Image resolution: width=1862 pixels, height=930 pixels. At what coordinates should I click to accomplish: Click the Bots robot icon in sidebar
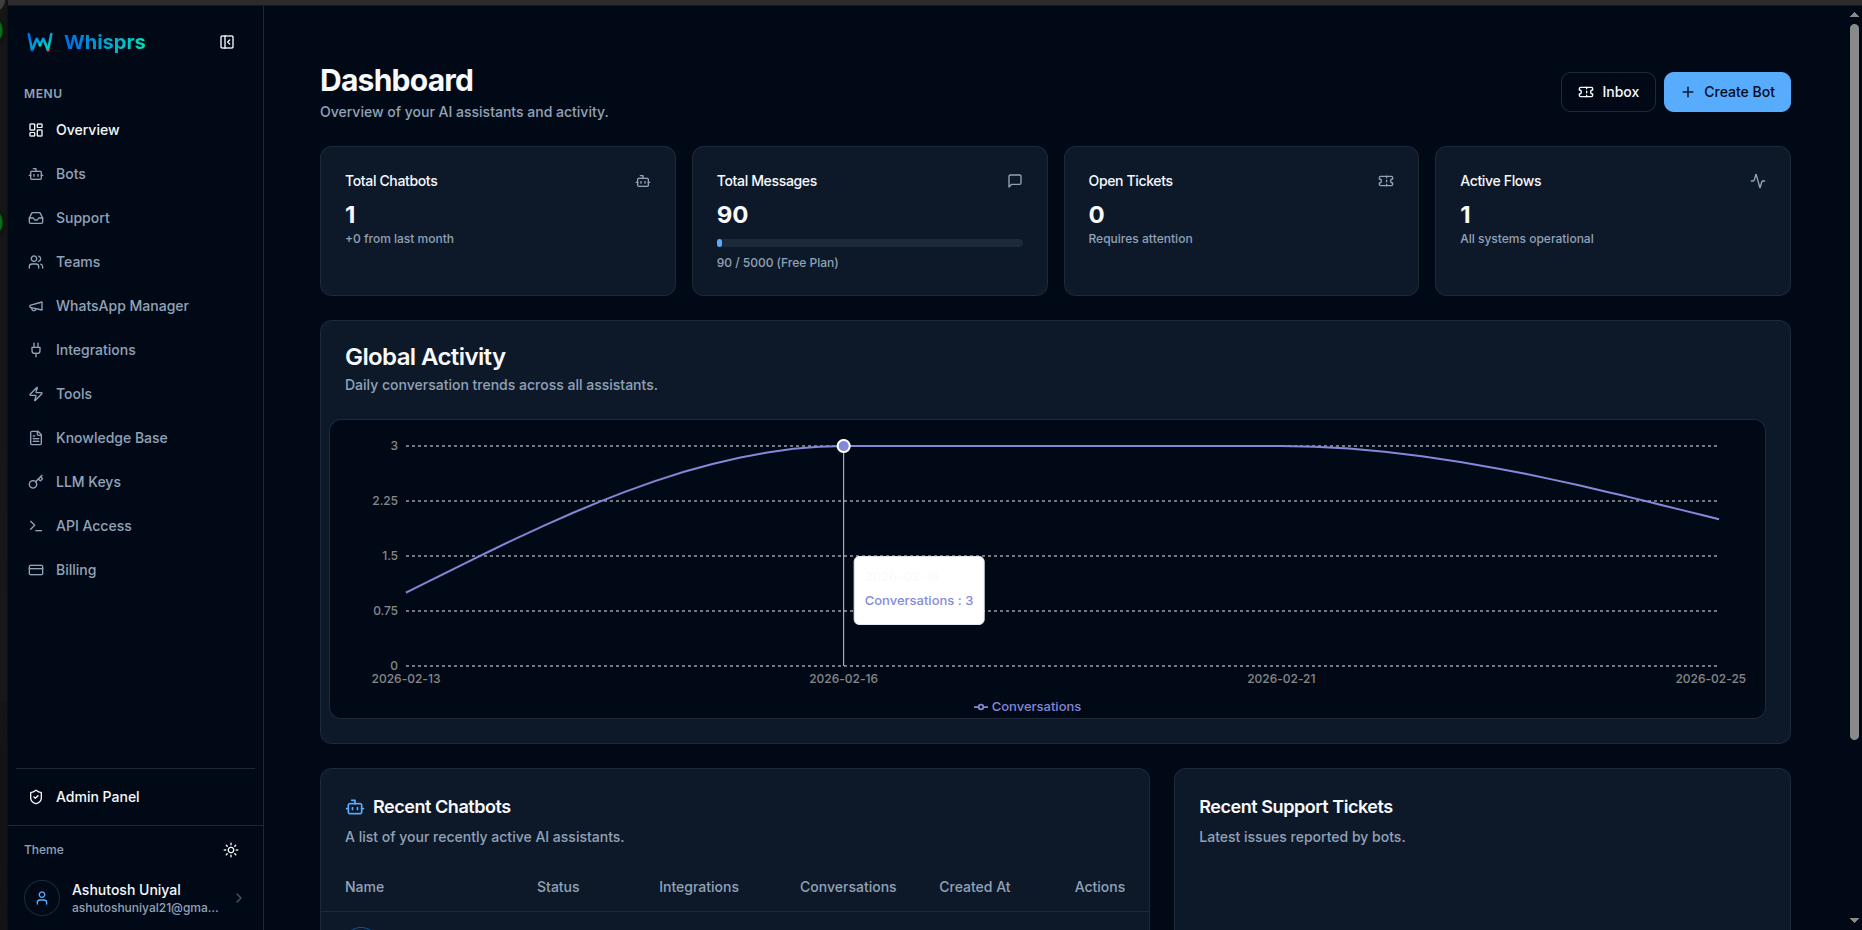[x=36, y=174]
